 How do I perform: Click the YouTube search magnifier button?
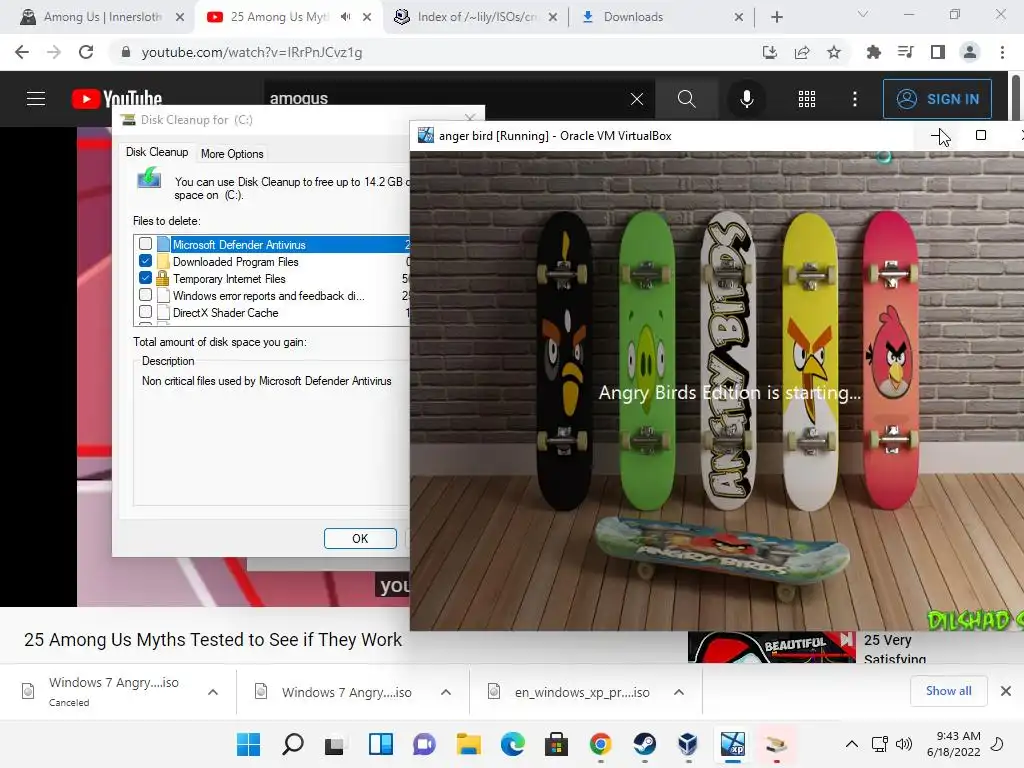point(686,99)
